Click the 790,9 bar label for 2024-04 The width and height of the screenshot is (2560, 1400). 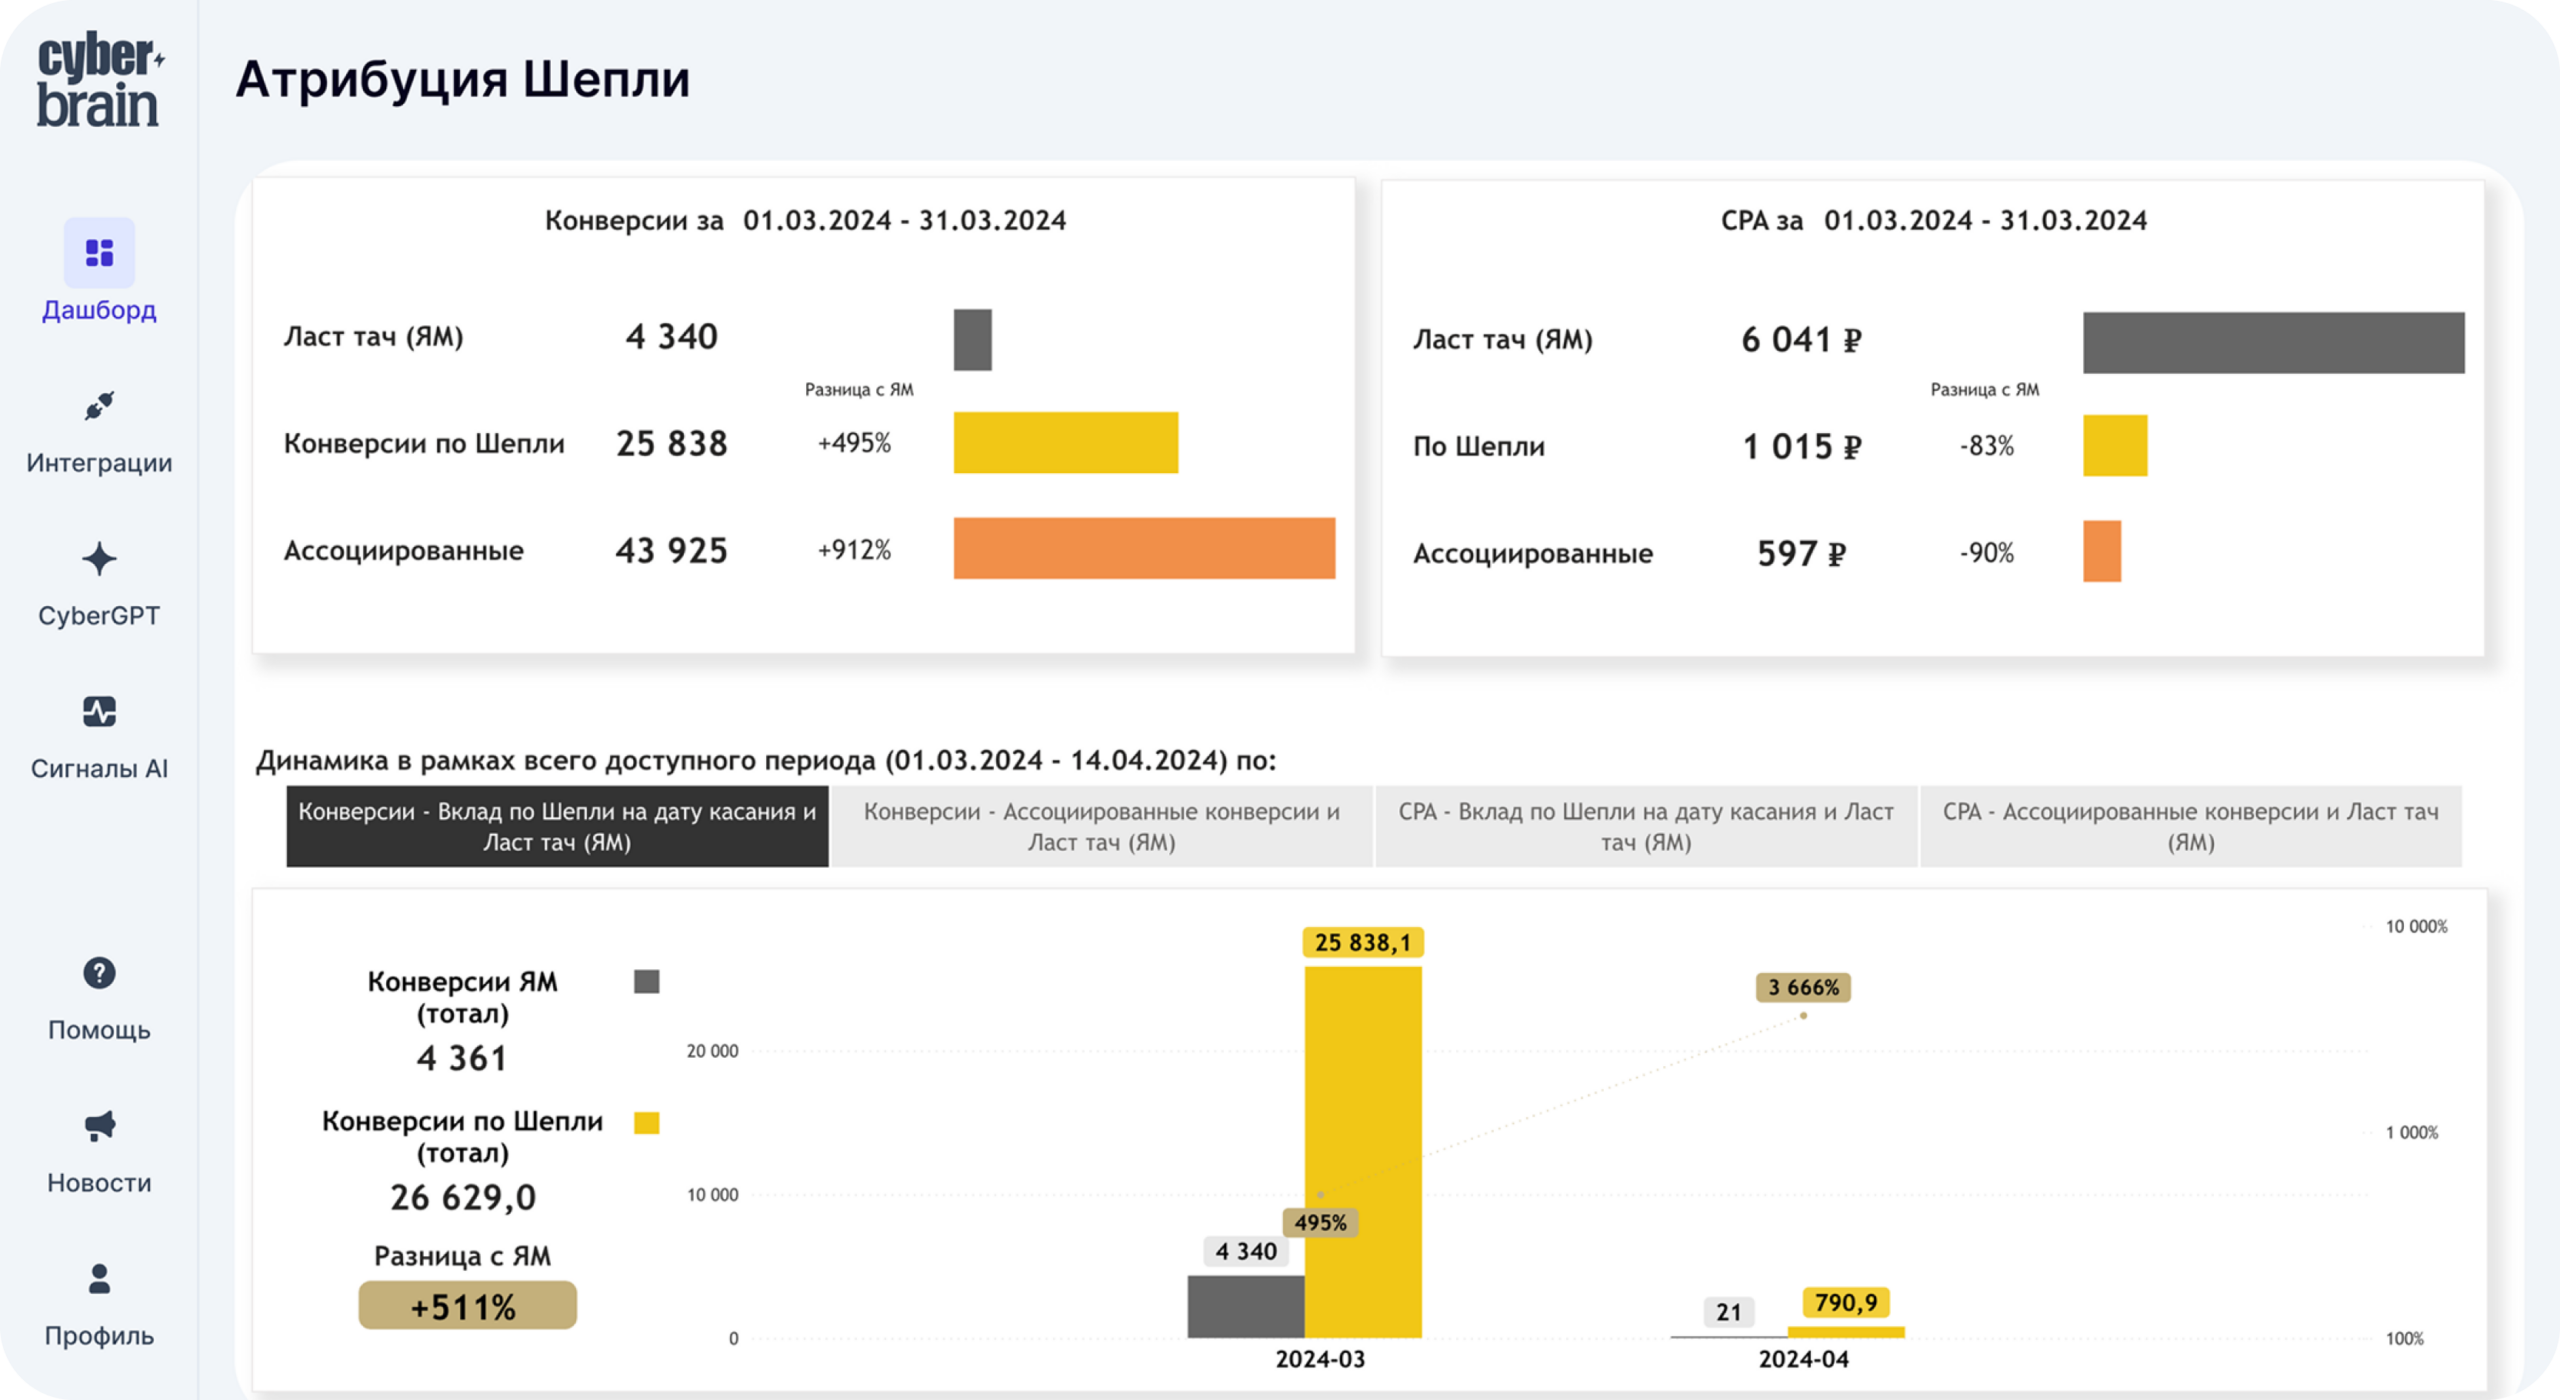(1846, 1303)
